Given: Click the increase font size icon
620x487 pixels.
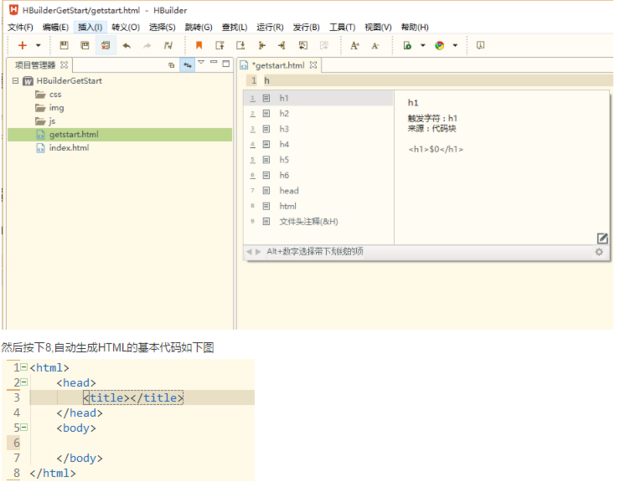Looking at the screenshot, I should pos(354,45).
